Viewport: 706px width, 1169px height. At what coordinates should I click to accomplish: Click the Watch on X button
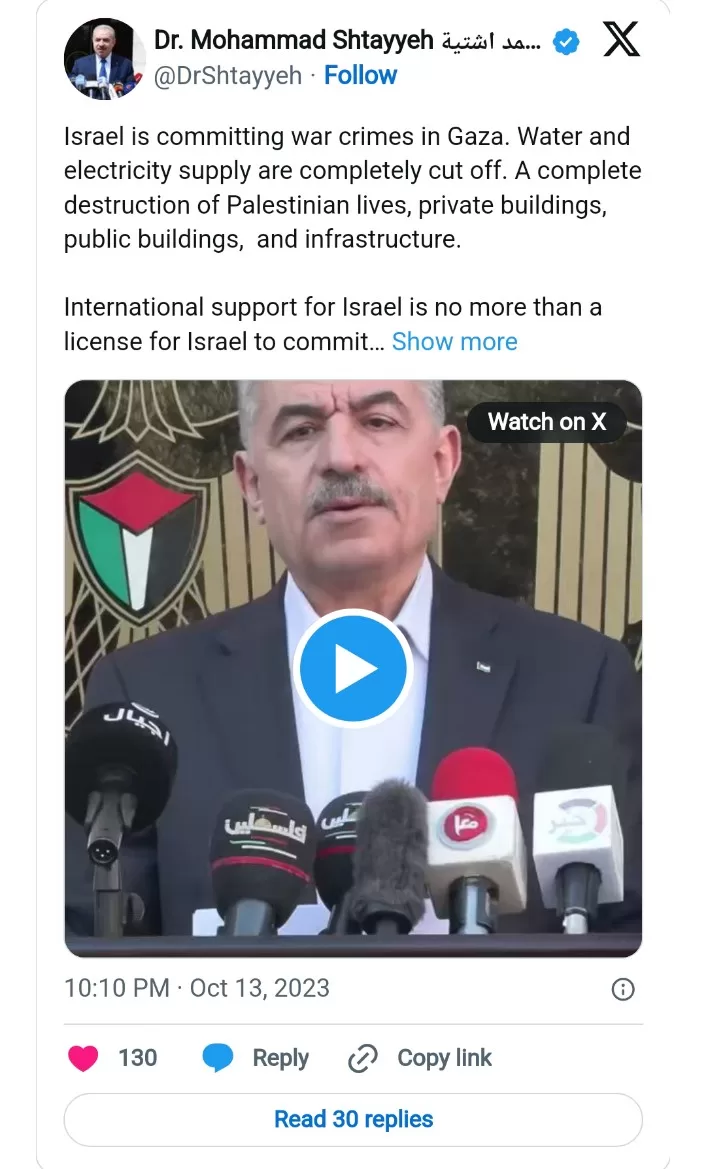[546, 422]
